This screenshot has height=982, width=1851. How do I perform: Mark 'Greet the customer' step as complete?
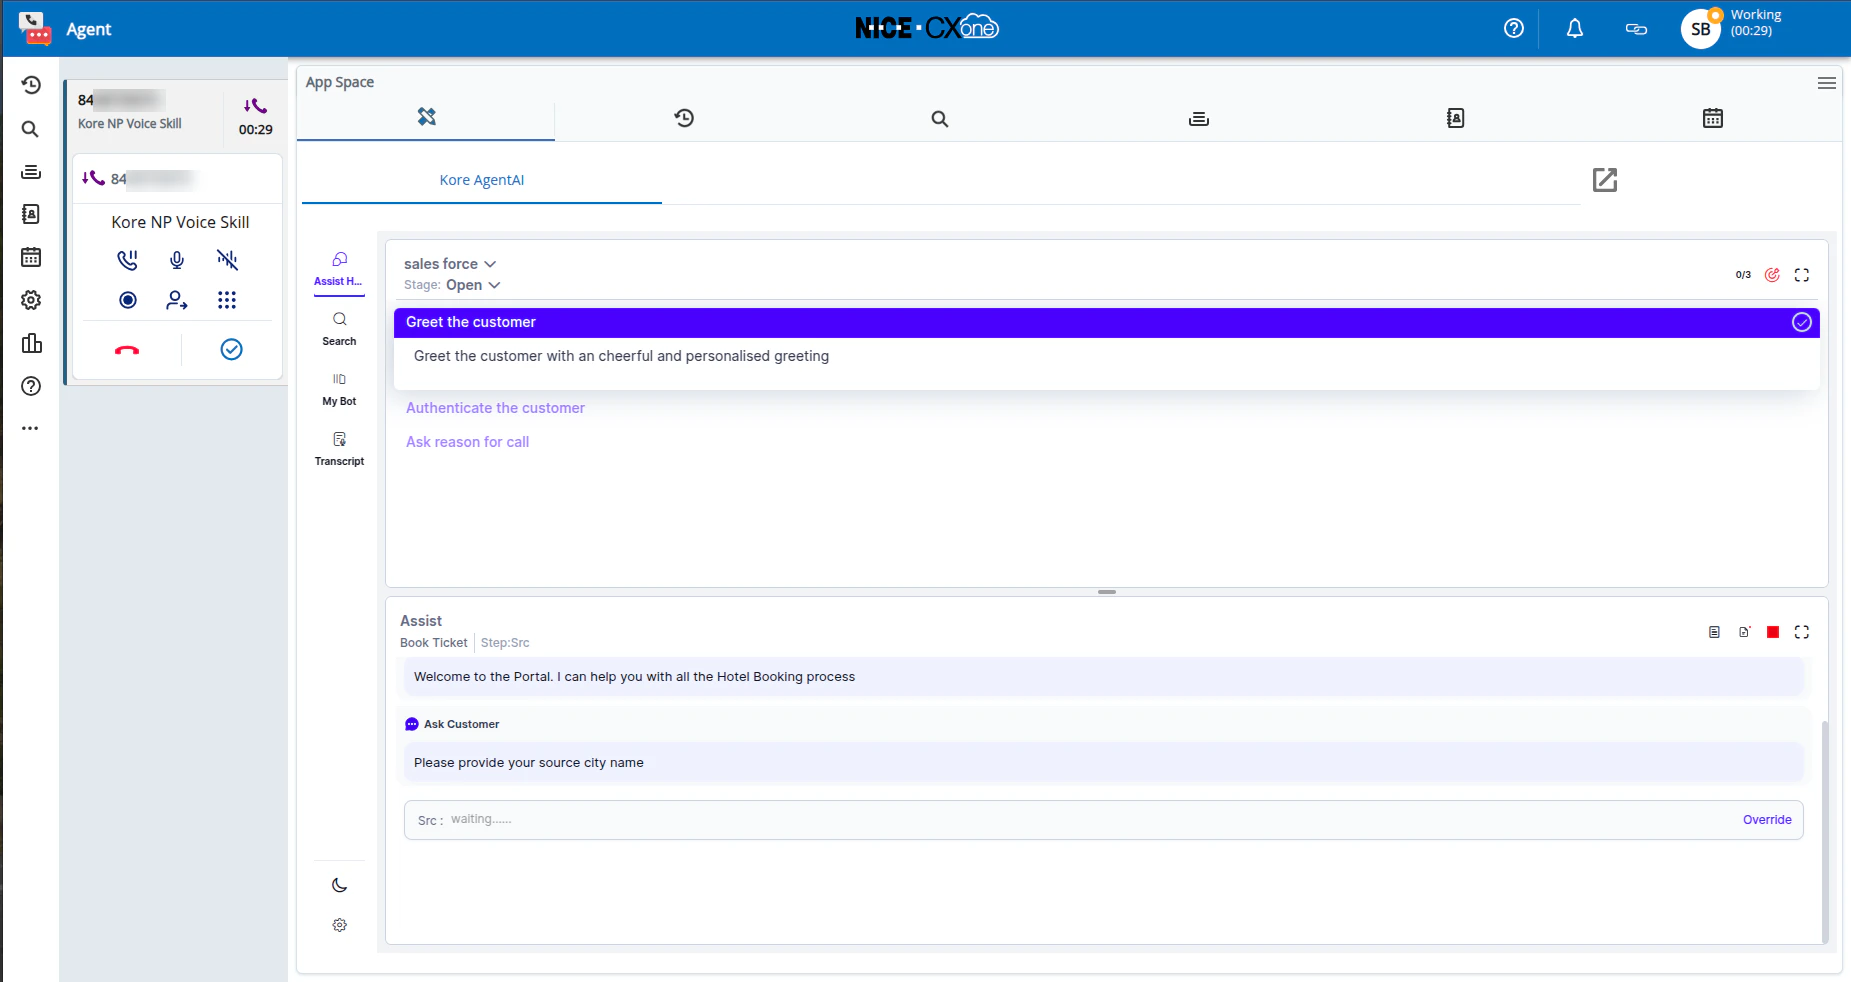pyautogui.click(x=1802, y=322)
